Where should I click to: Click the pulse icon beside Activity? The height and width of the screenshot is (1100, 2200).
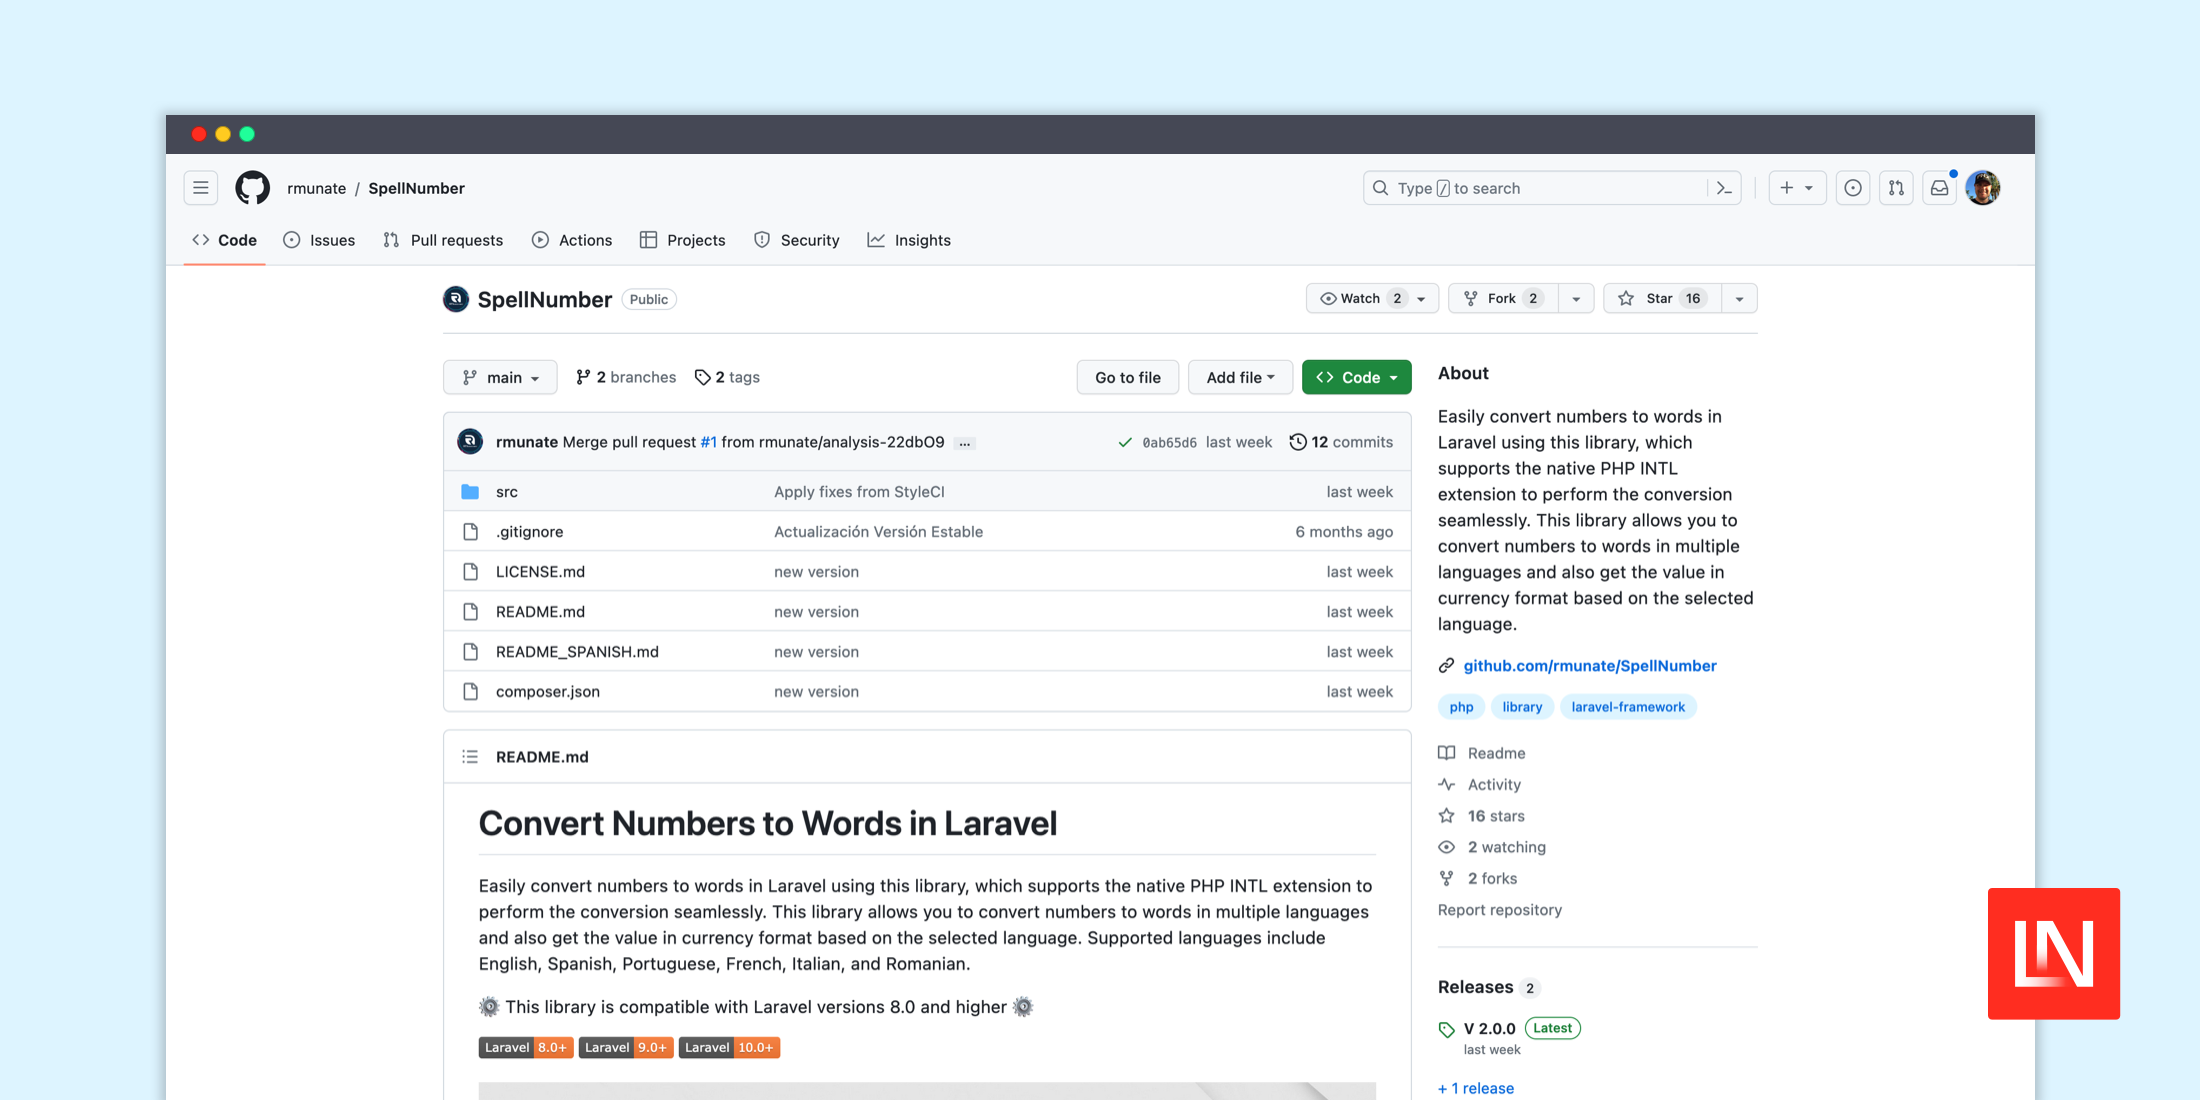1447,785
